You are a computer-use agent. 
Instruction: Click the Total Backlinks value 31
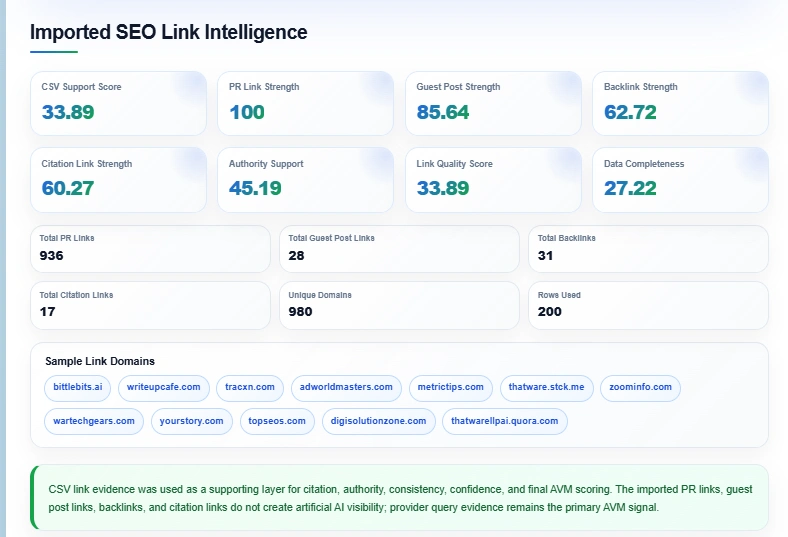[545, 256]
